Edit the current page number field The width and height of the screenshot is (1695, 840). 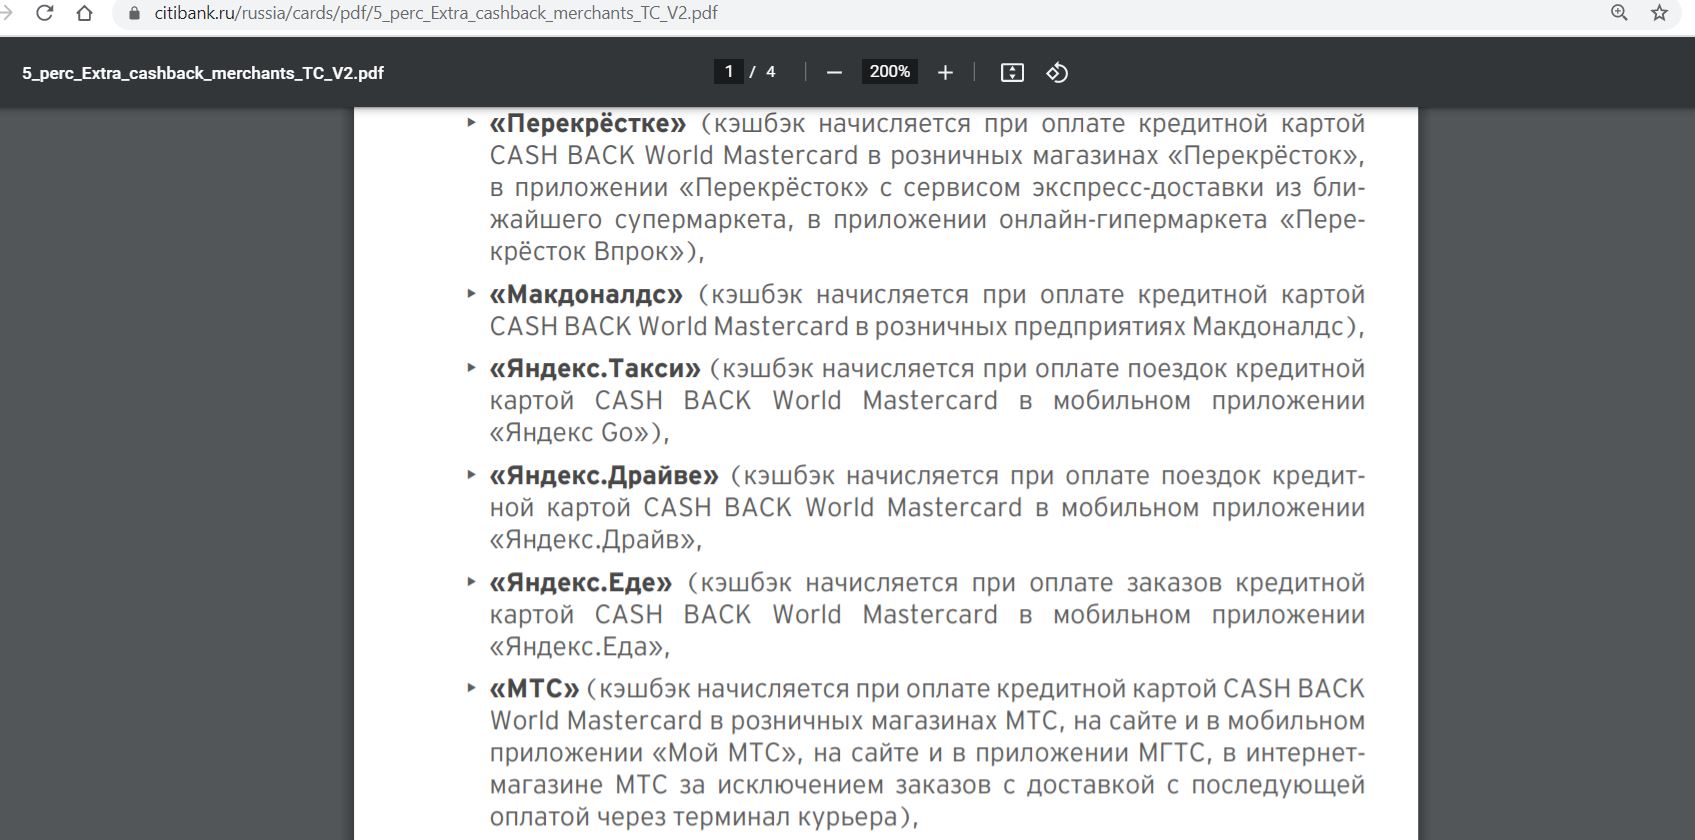click(729, 72)
